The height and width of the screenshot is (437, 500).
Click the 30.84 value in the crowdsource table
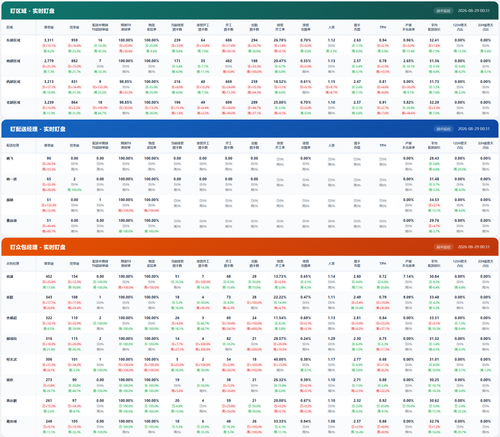[434, 276]
